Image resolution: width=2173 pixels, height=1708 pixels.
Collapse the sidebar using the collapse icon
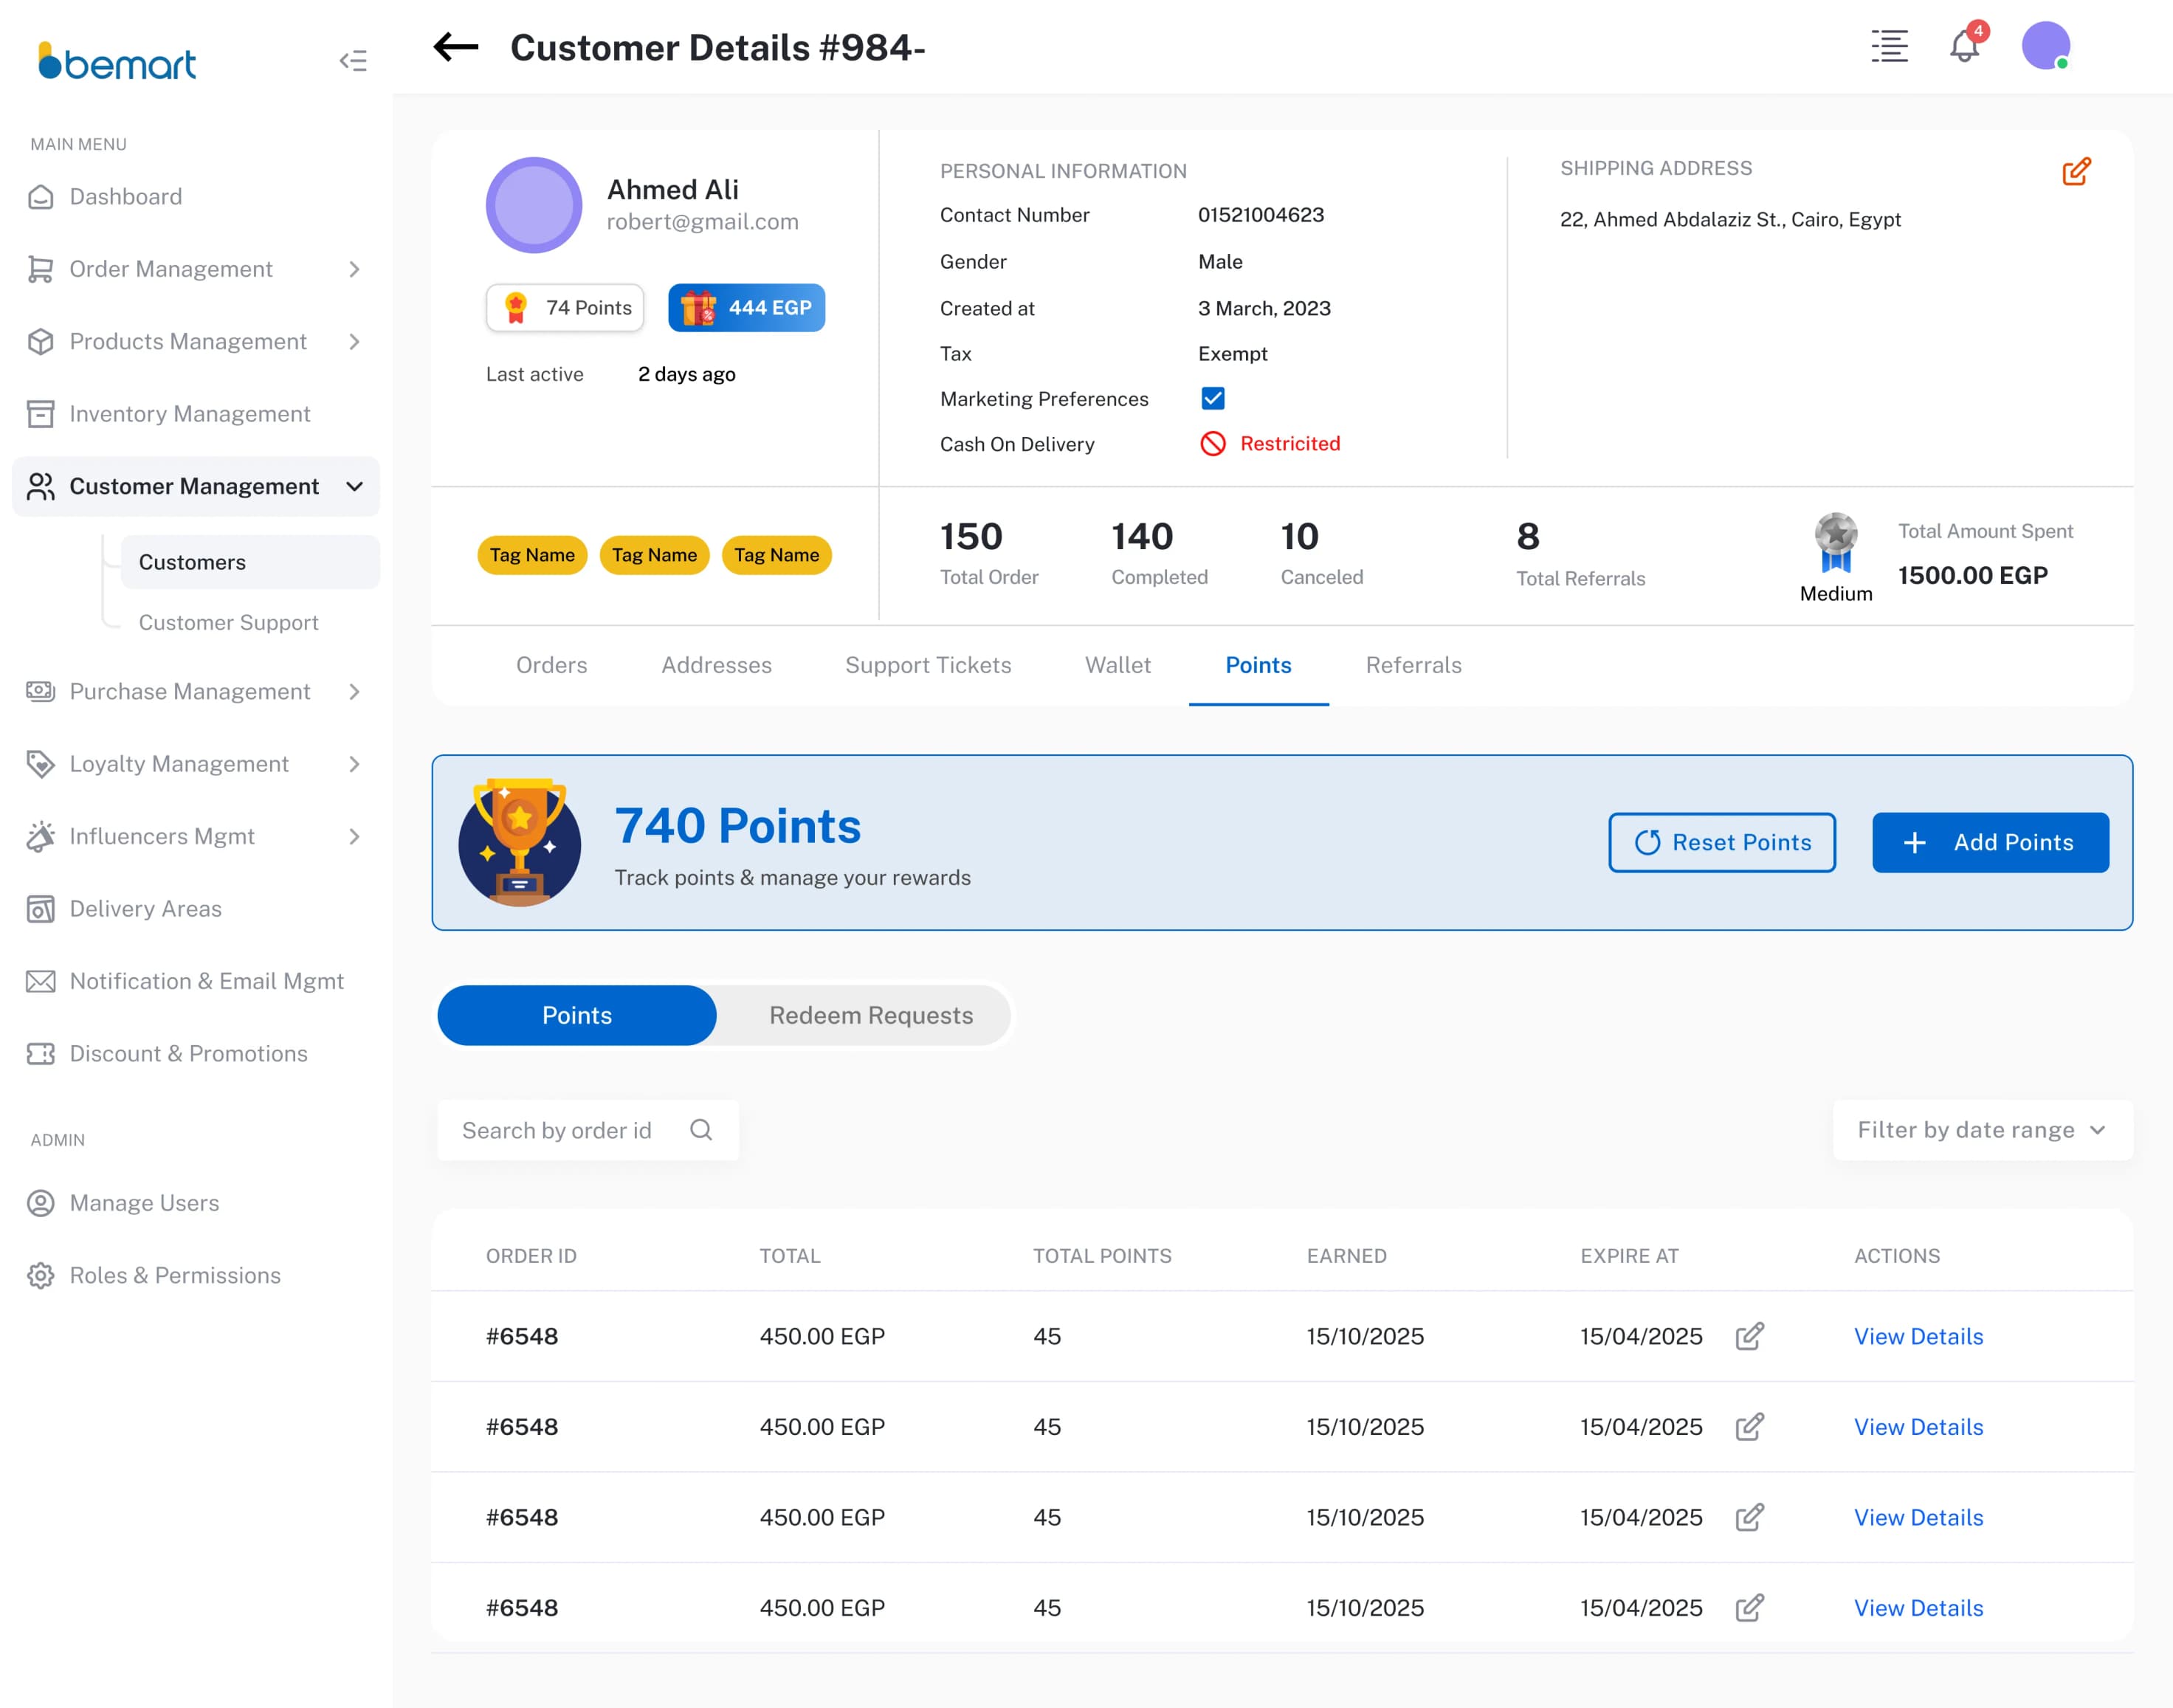coord(353,61)
